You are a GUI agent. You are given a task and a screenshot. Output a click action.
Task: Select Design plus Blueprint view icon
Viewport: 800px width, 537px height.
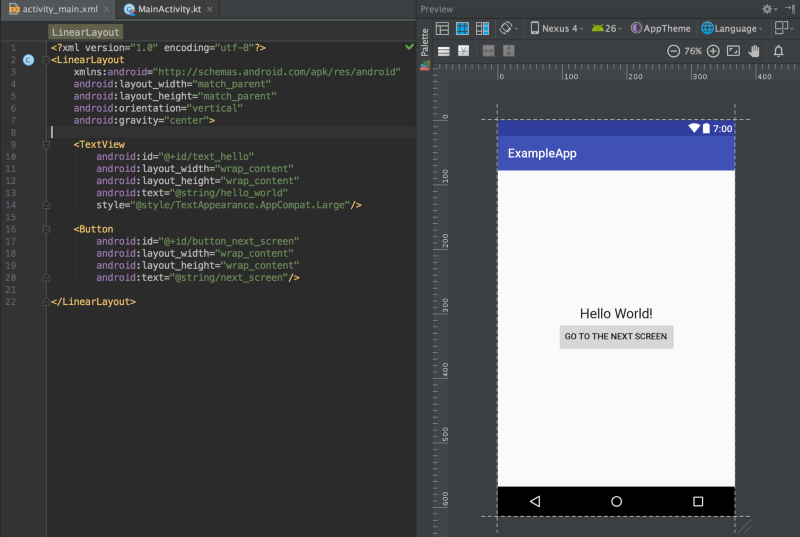(482, 29)
